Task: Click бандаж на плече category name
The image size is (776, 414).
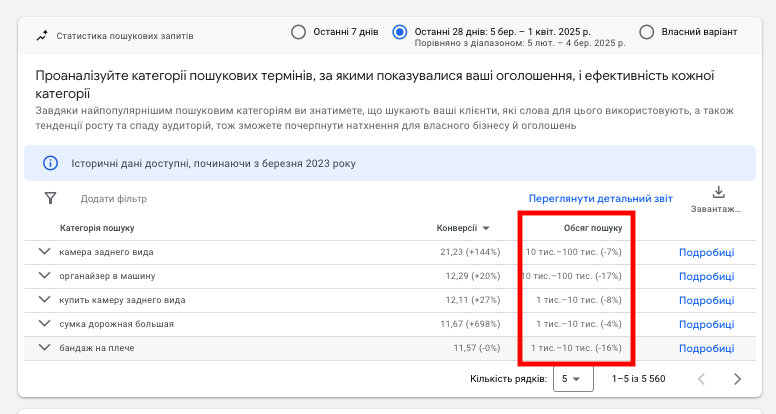Action: pos(97,348)
